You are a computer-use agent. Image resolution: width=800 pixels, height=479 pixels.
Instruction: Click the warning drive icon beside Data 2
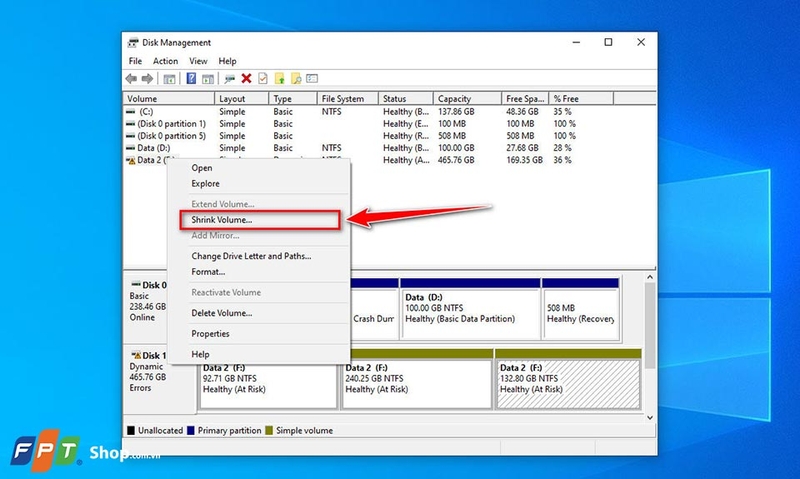click(x=131, y=160)
